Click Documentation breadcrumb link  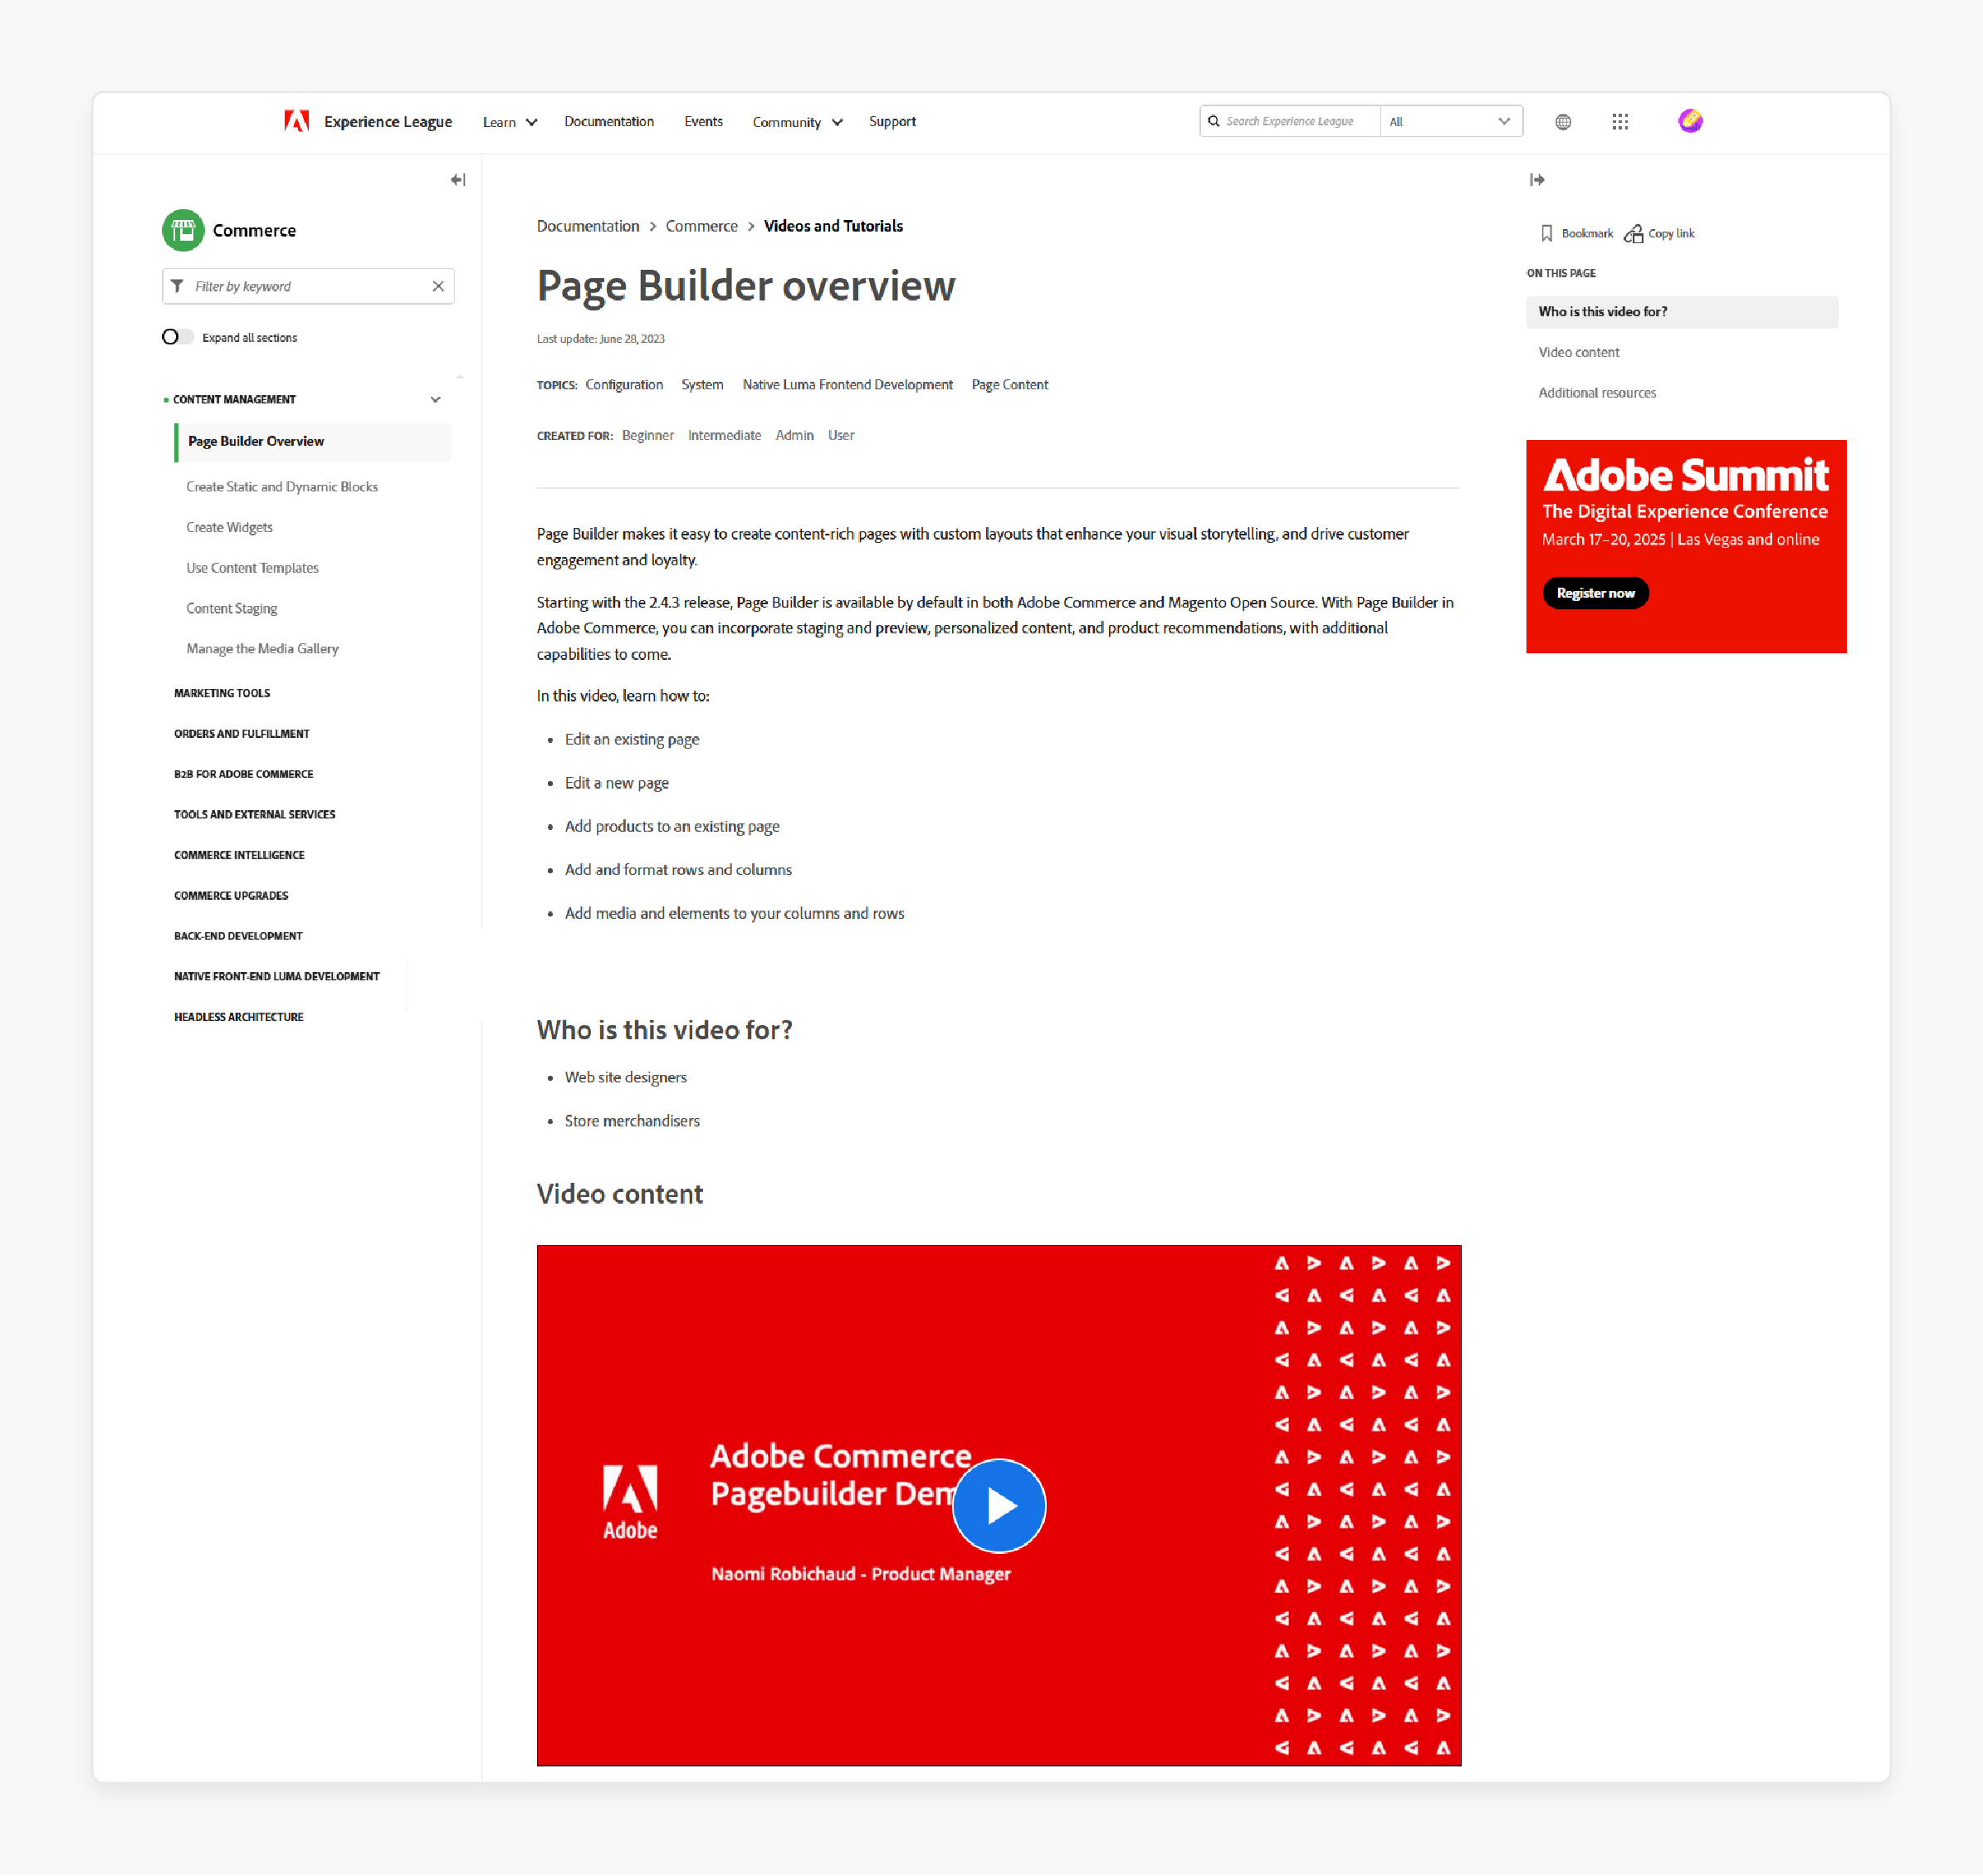click(x=588, y=226)
